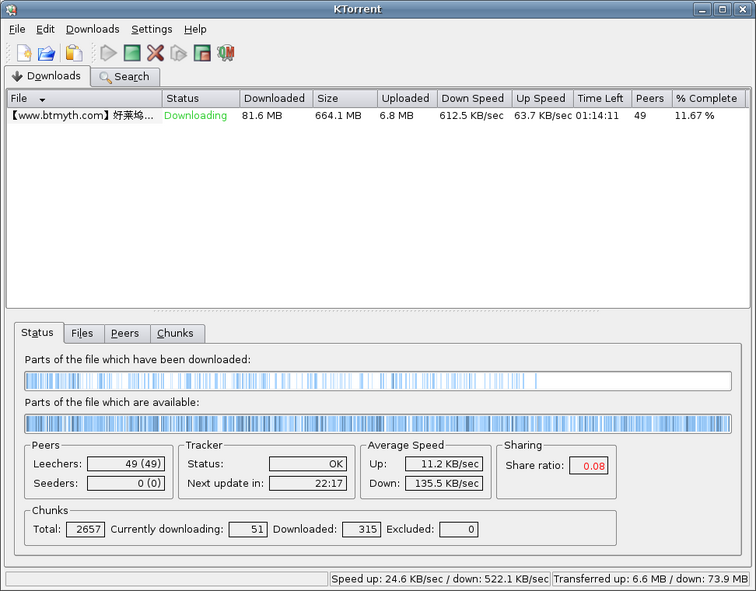Click the Open torrent folder icon
The width and height of the screenshot is (756, 591).
pos(46,53)
